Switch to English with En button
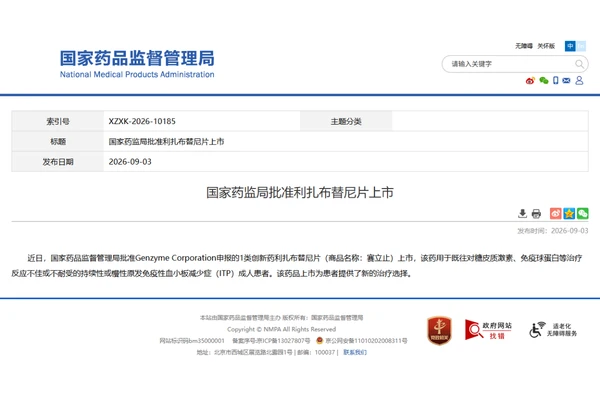600x400 pixels. coord(581,46)
